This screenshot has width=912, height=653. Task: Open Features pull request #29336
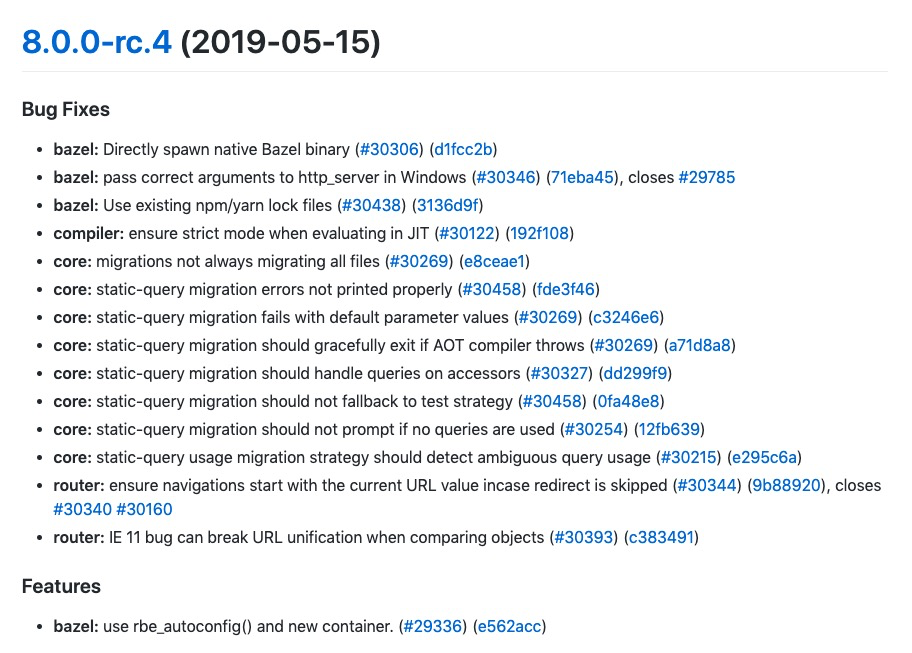(x=432, y=627)
